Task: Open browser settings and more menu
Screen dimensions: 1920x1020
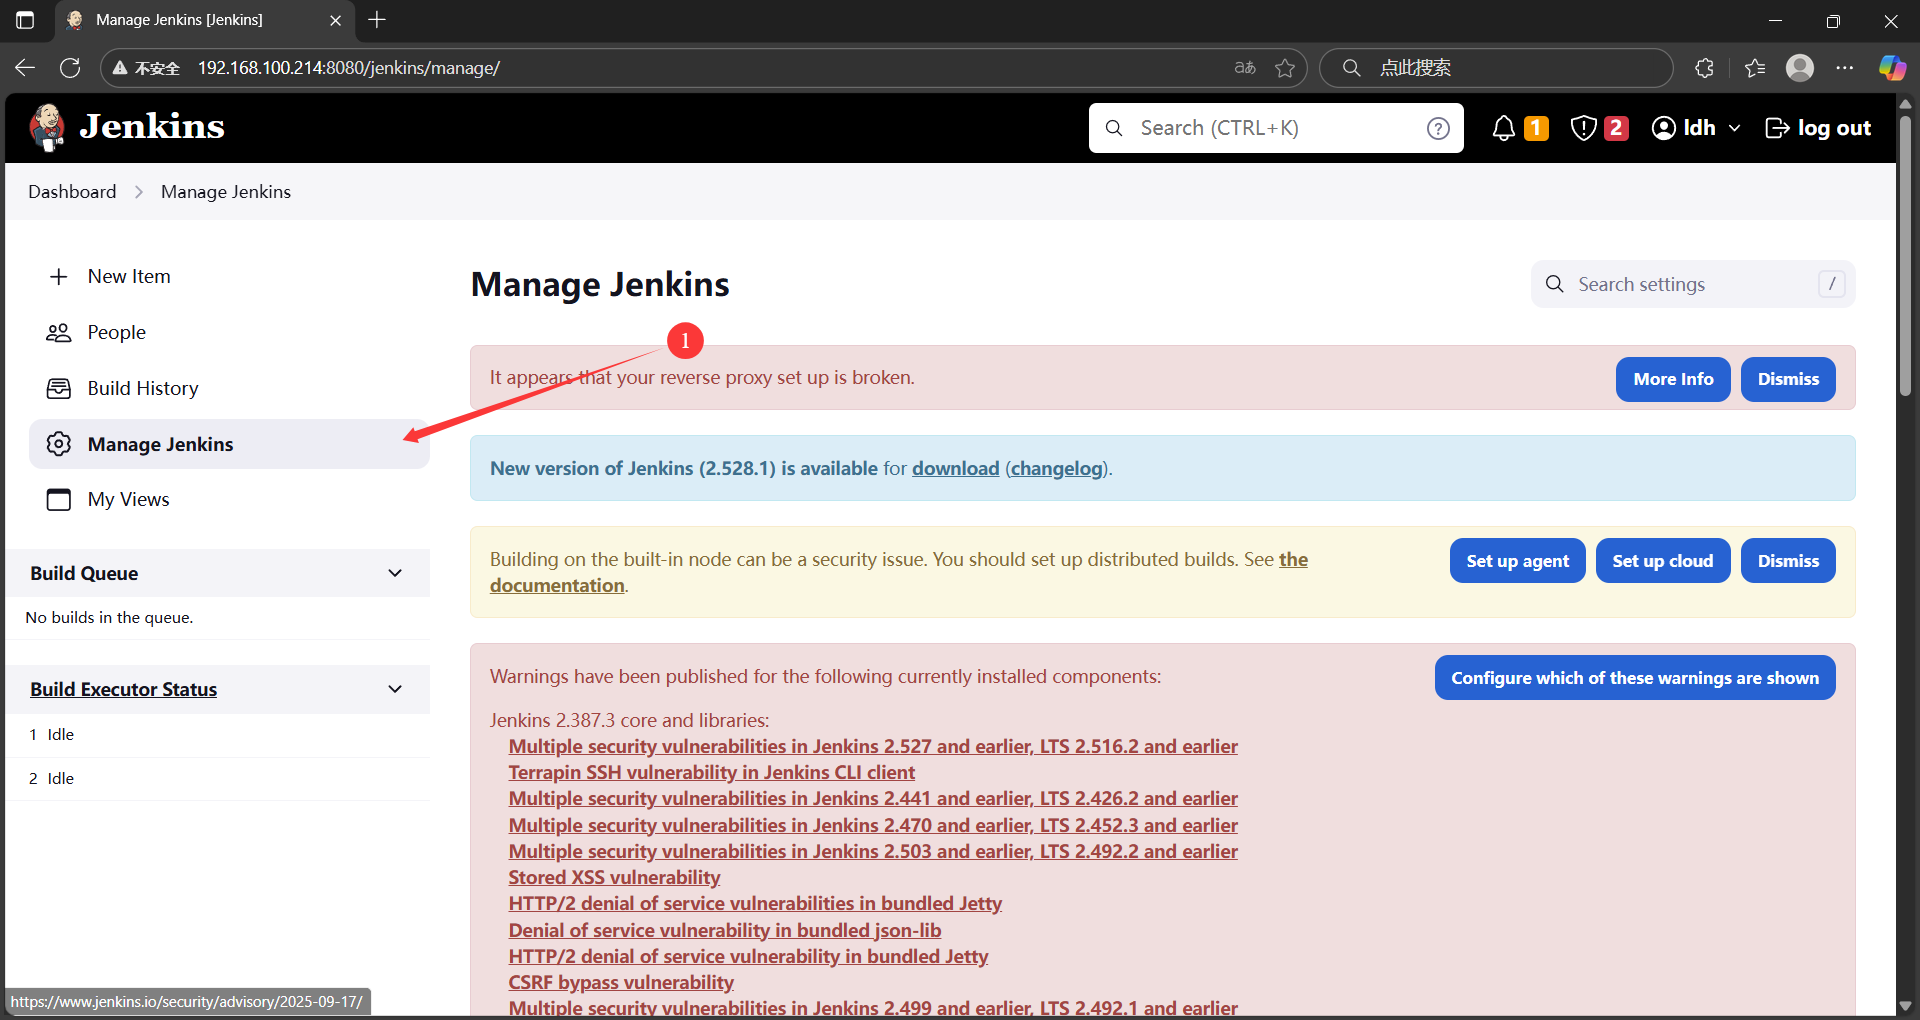Action: coord(1845,68)
